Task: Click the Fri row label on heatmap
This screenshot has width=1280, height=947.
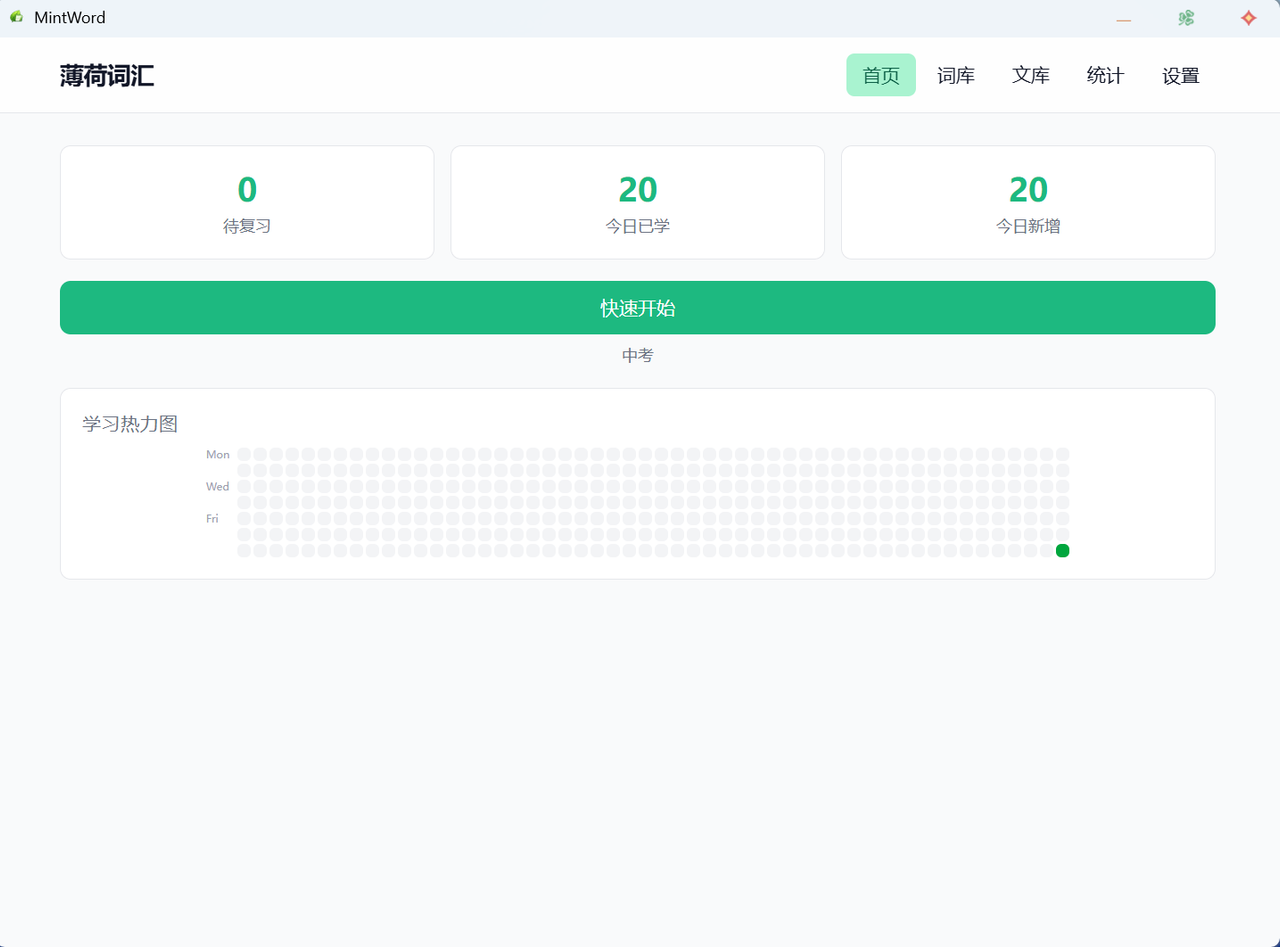Action: pyautogui.click(x=212, y=519)
